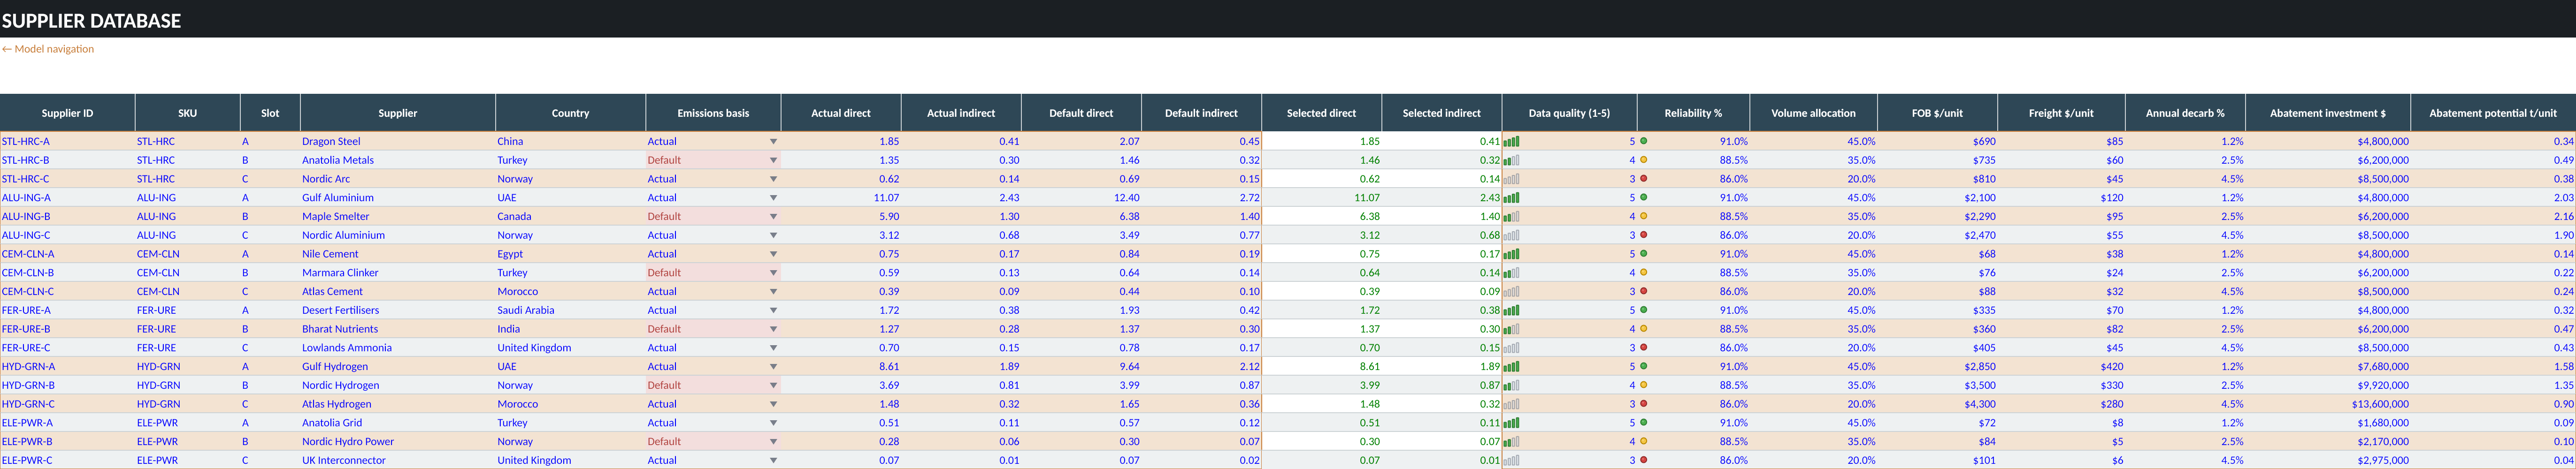Click the Abatement investment $ column header
The height and width of the screenshot is (469, 2576).
pyautogui.click(x=2327, y=113)
